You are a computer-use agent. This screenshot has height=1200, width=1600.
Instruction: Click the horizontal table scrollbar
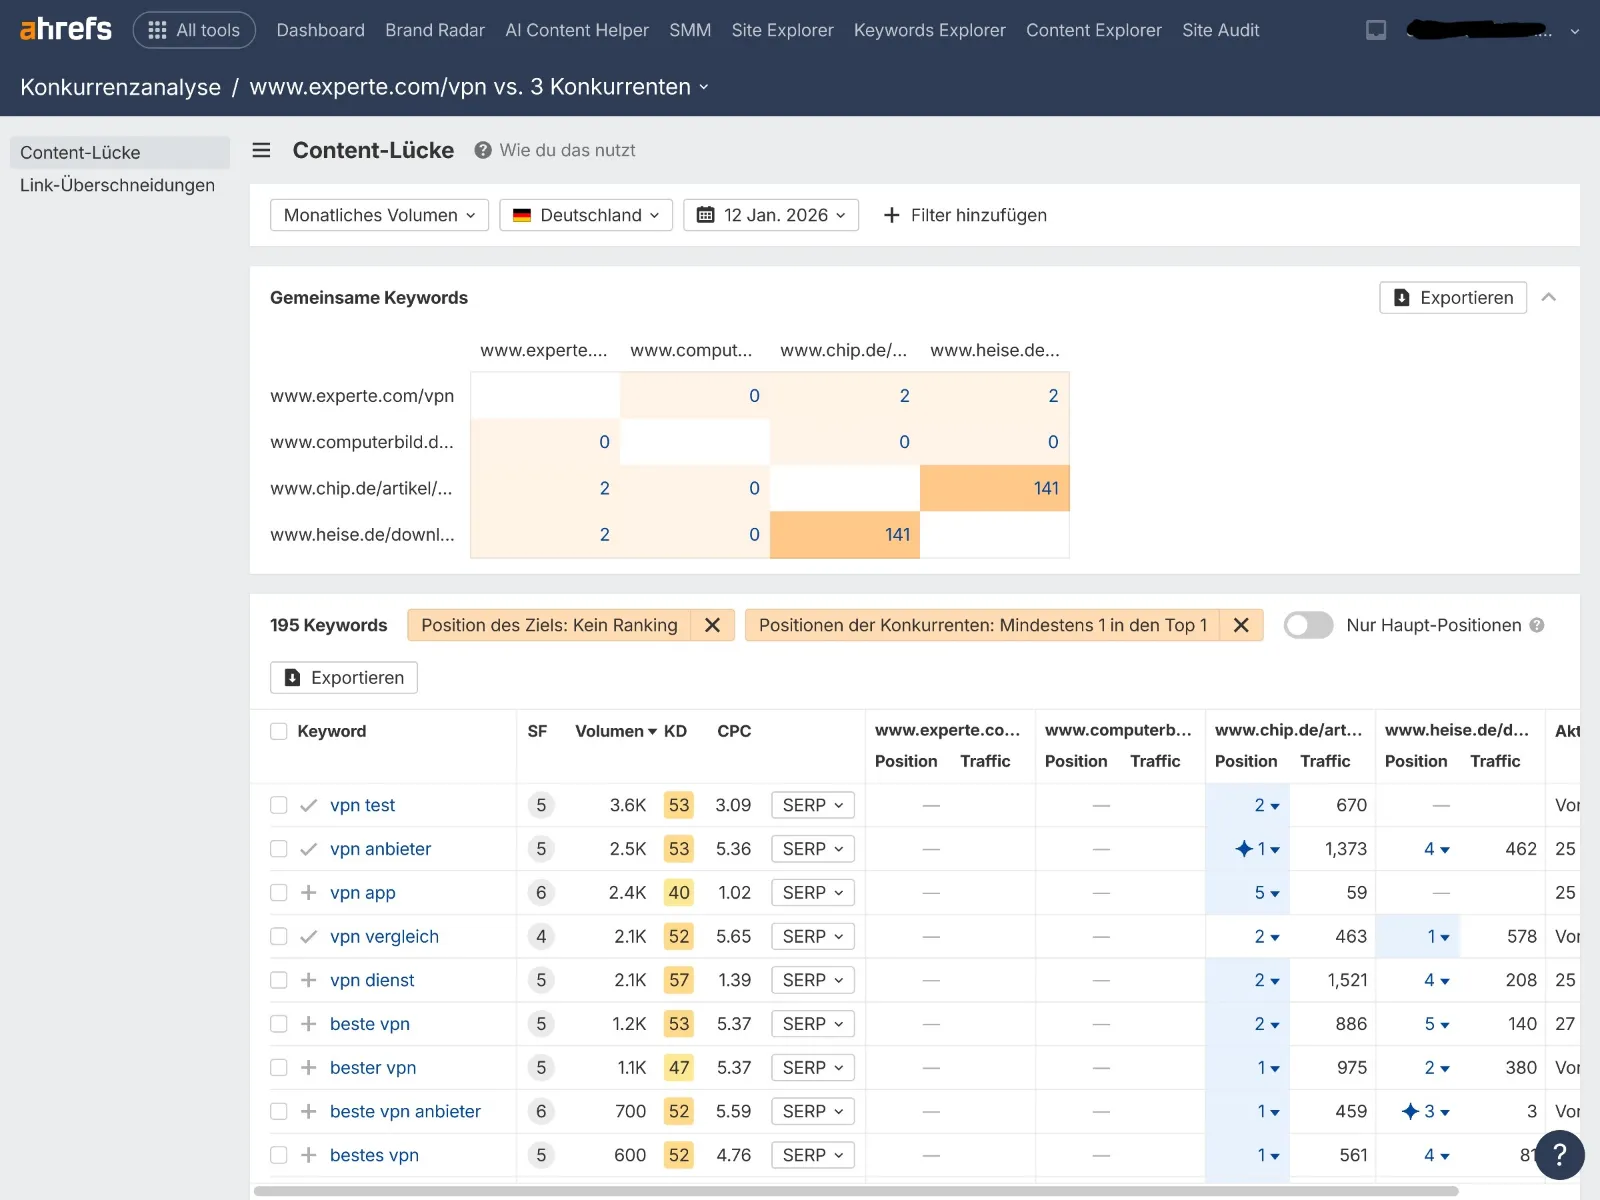(856, 1191)
